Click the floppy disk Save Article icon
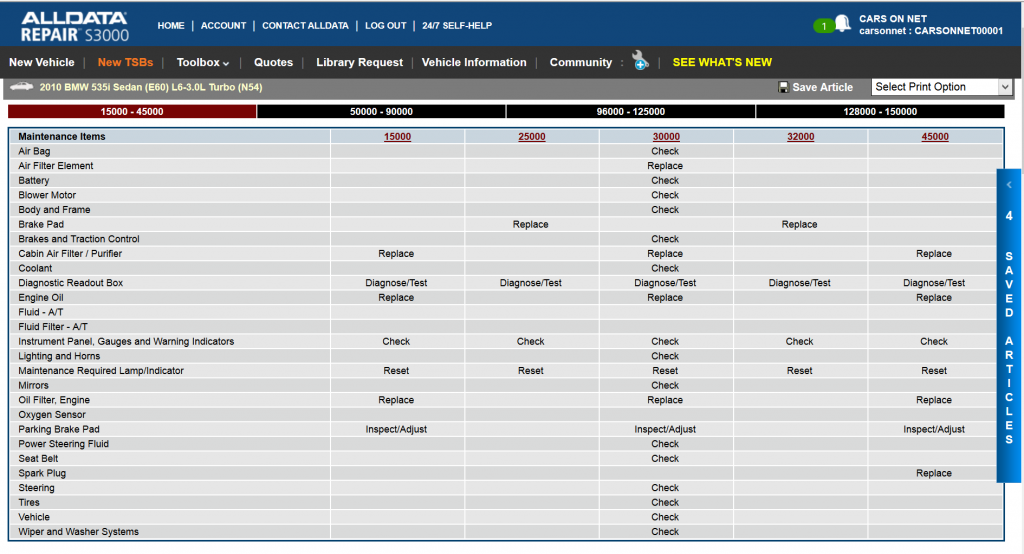The image size is (1024, 554). 783,87
